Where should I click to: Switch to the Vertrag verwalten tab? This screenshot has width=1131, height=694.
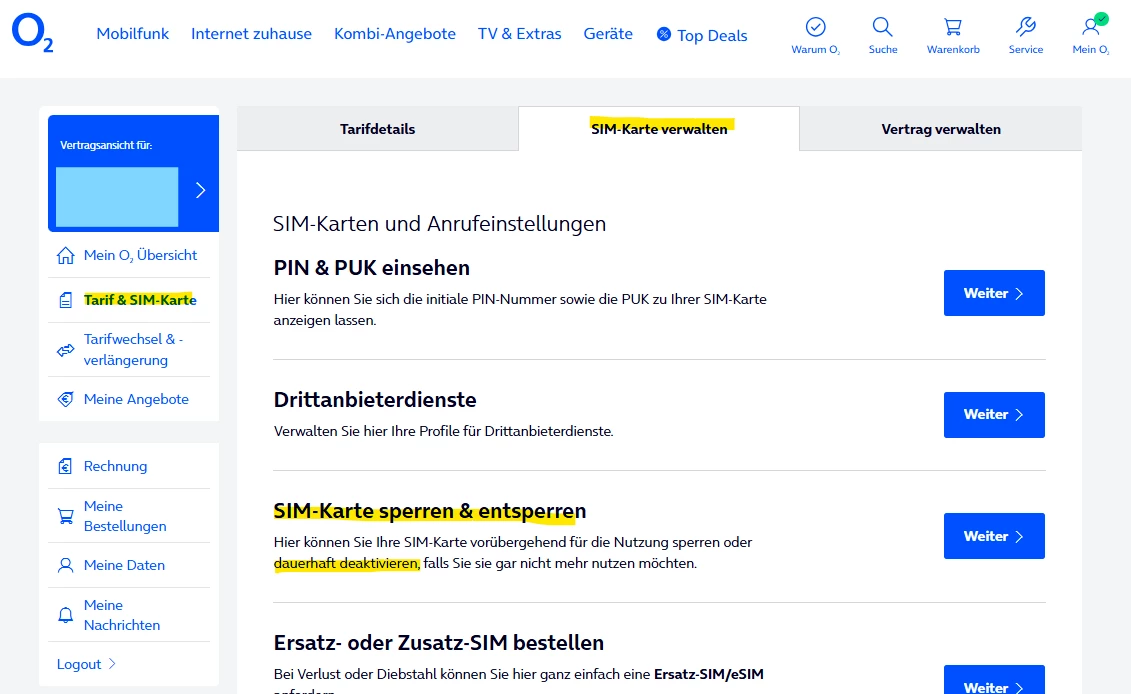[940, 129]
